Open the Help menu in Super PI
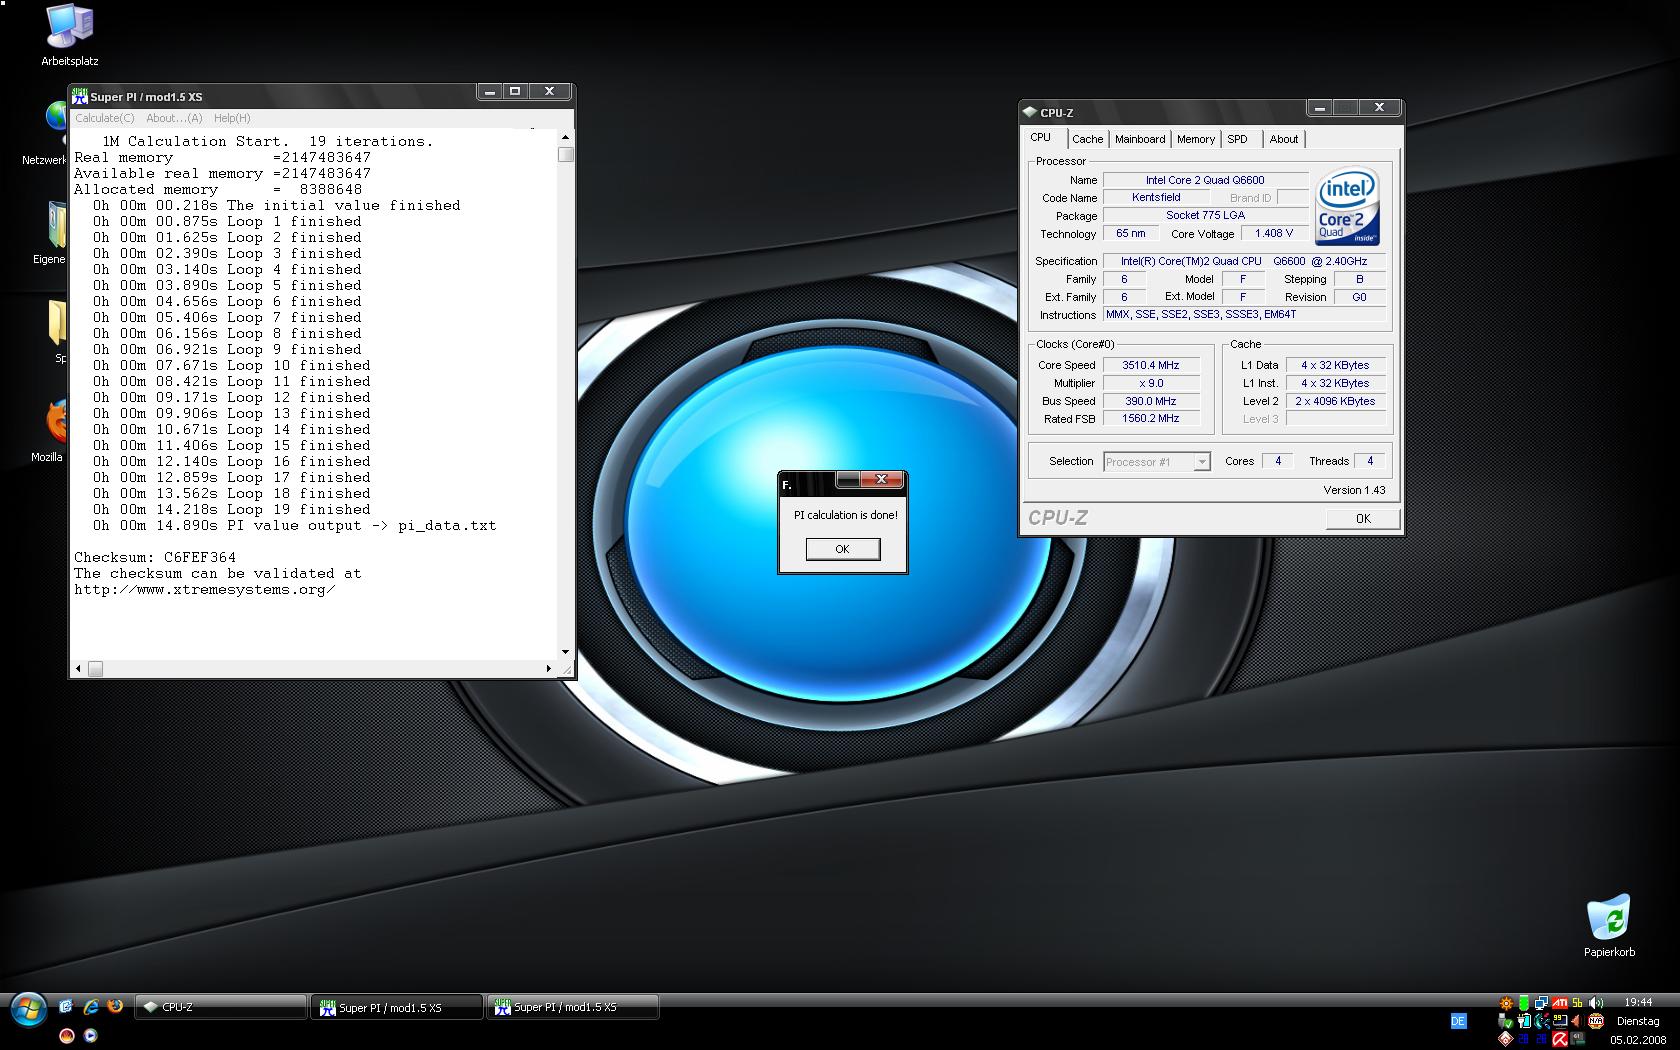Viewport: 1680px width, 1050px height. tap(232, 118)
